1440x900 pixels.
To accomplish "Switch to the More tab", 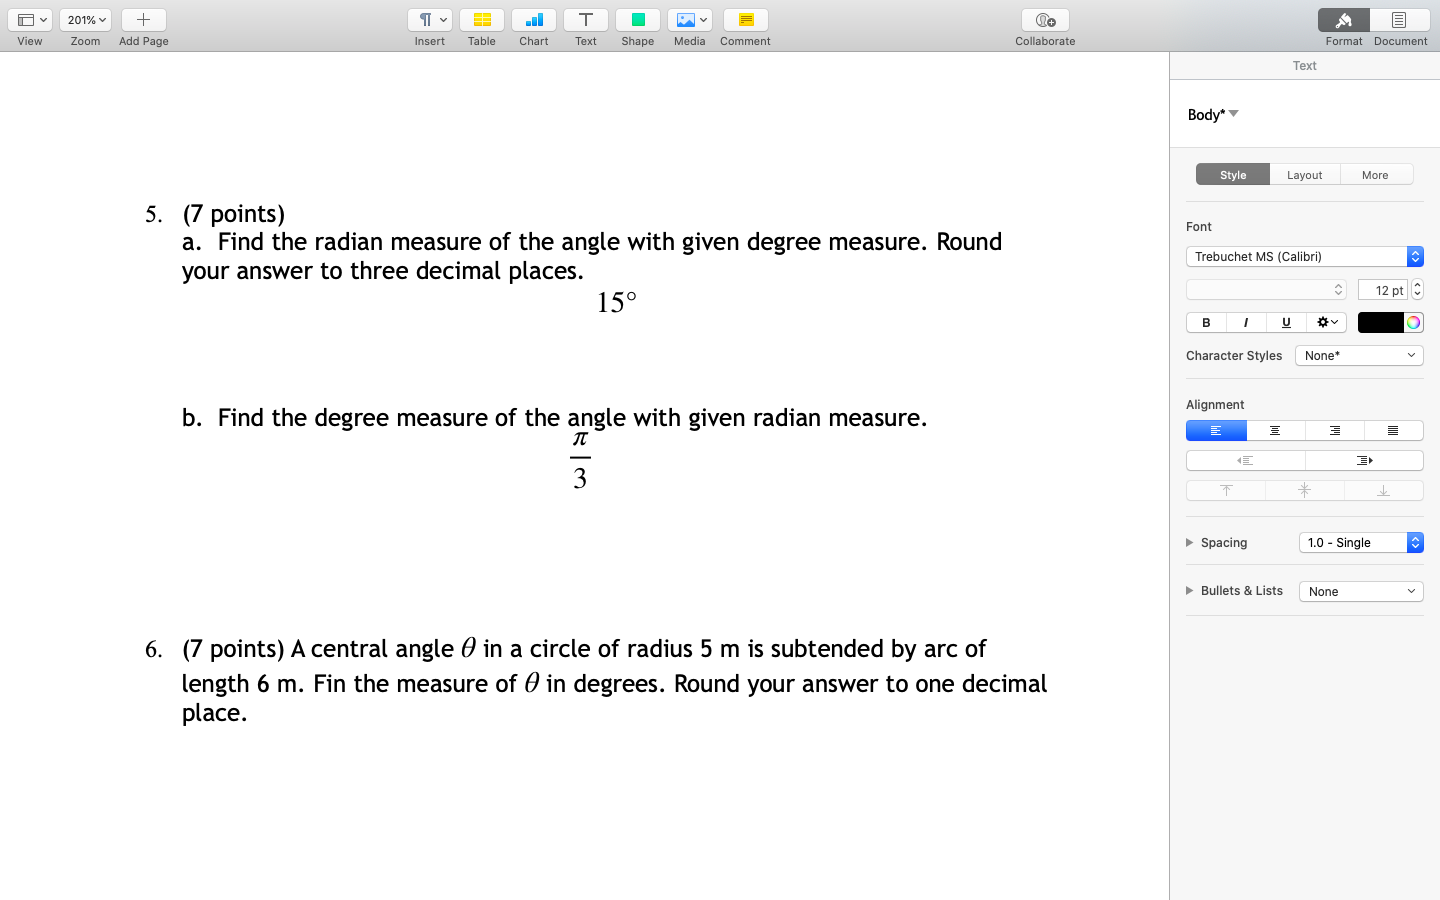I will [1376, 174].
